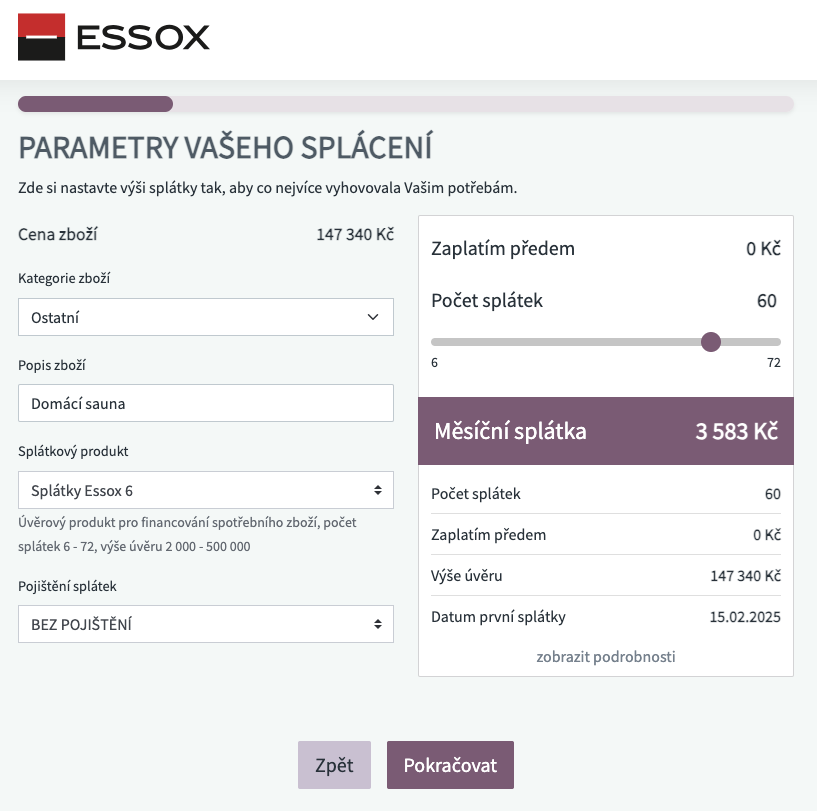
Task: Click the chevron arrow in Kategorie zboží
Action: [373, 317]
